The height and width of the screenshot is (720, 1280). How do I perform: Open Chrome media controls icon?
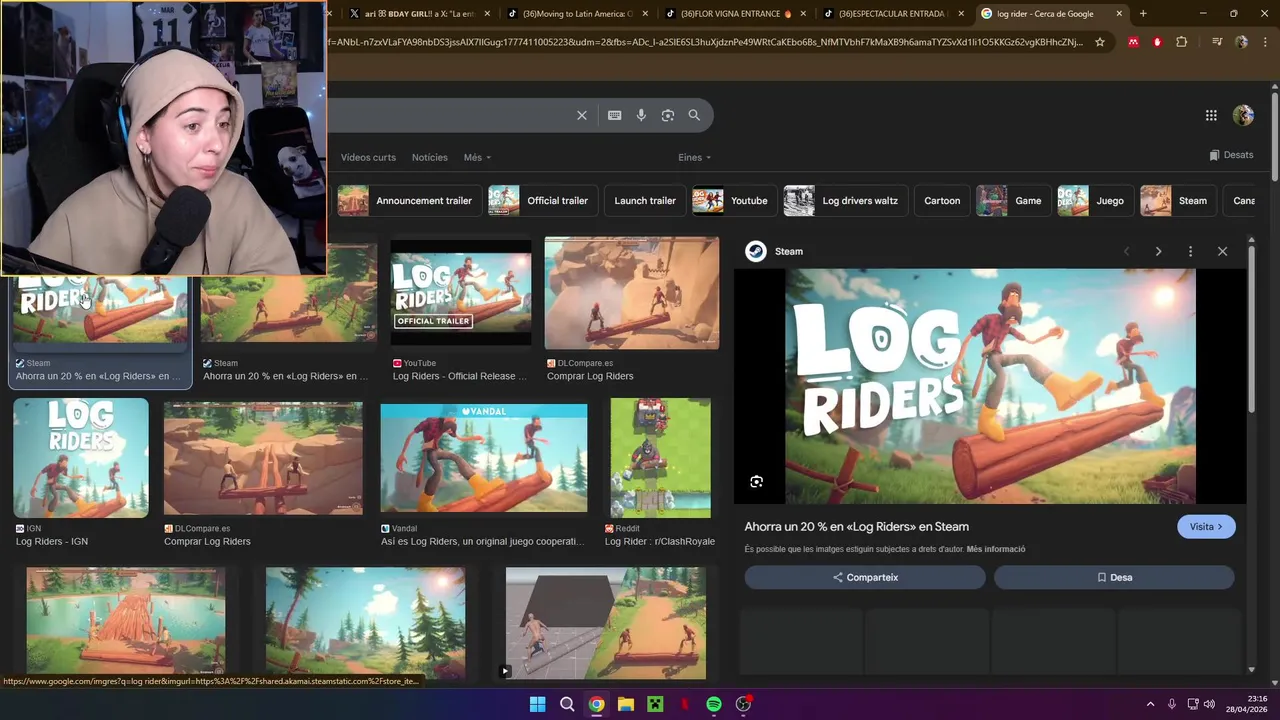(1217, 42)
